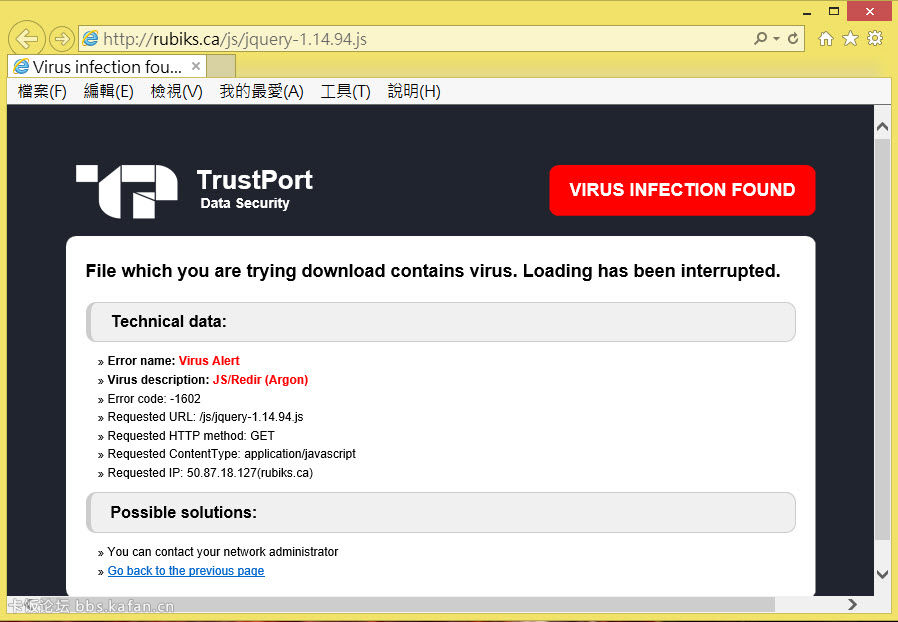Open a new blank tab
The image size is (898, 622).
222,67
